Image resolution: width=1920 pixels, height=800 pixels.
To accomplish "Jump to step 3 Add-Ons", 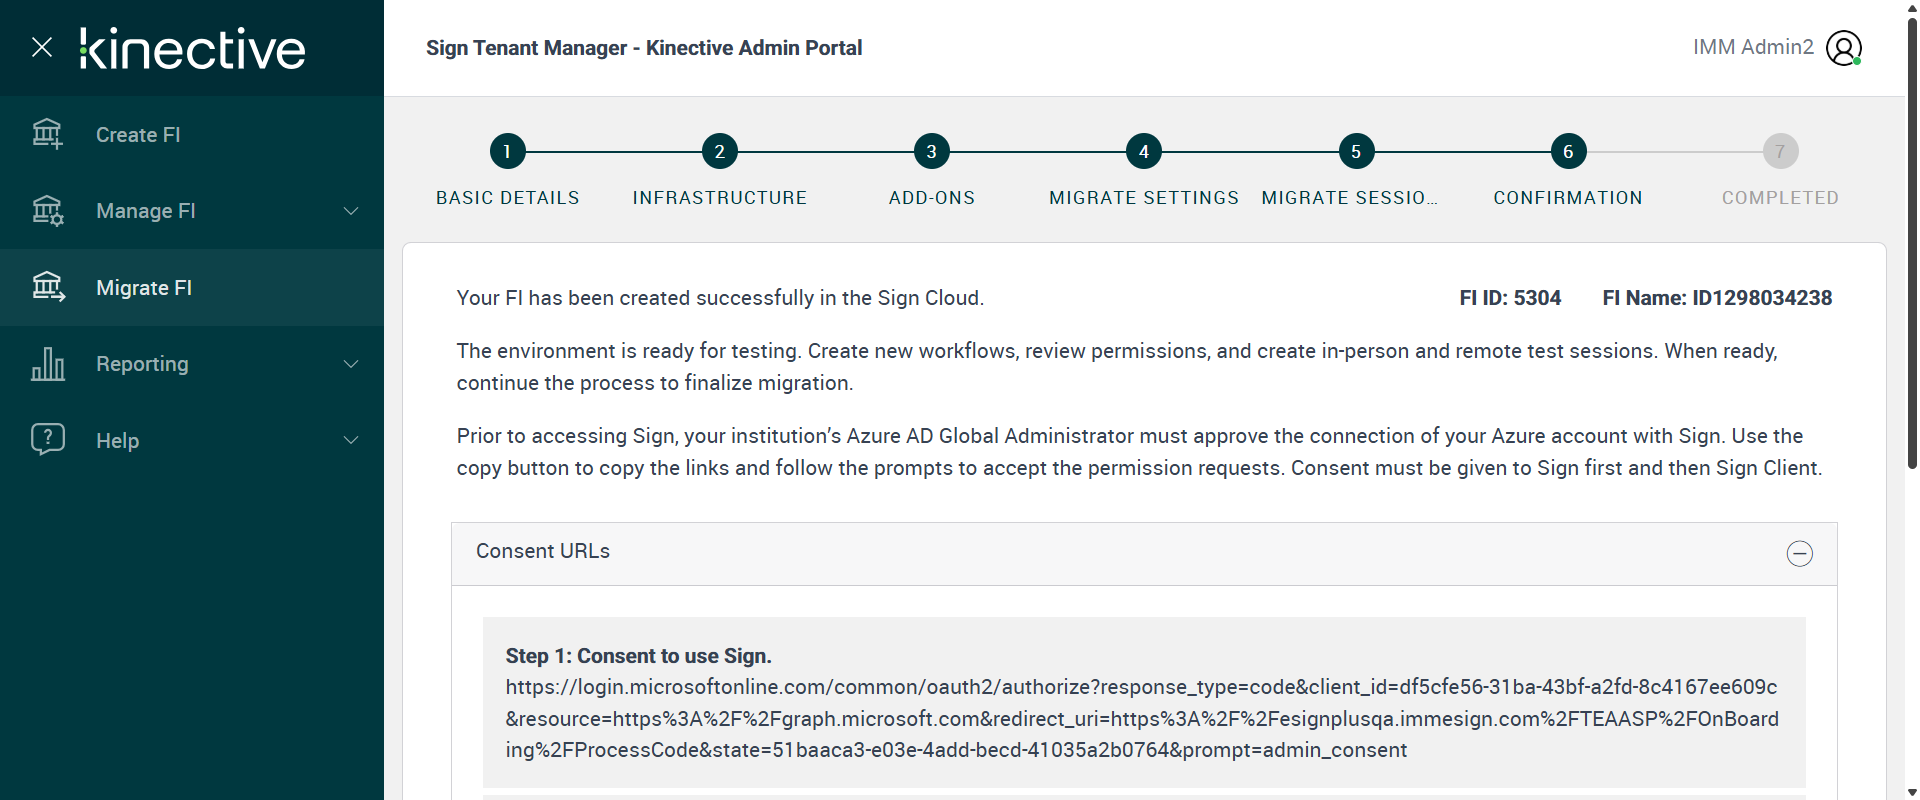I will click(x=931, y=152).
